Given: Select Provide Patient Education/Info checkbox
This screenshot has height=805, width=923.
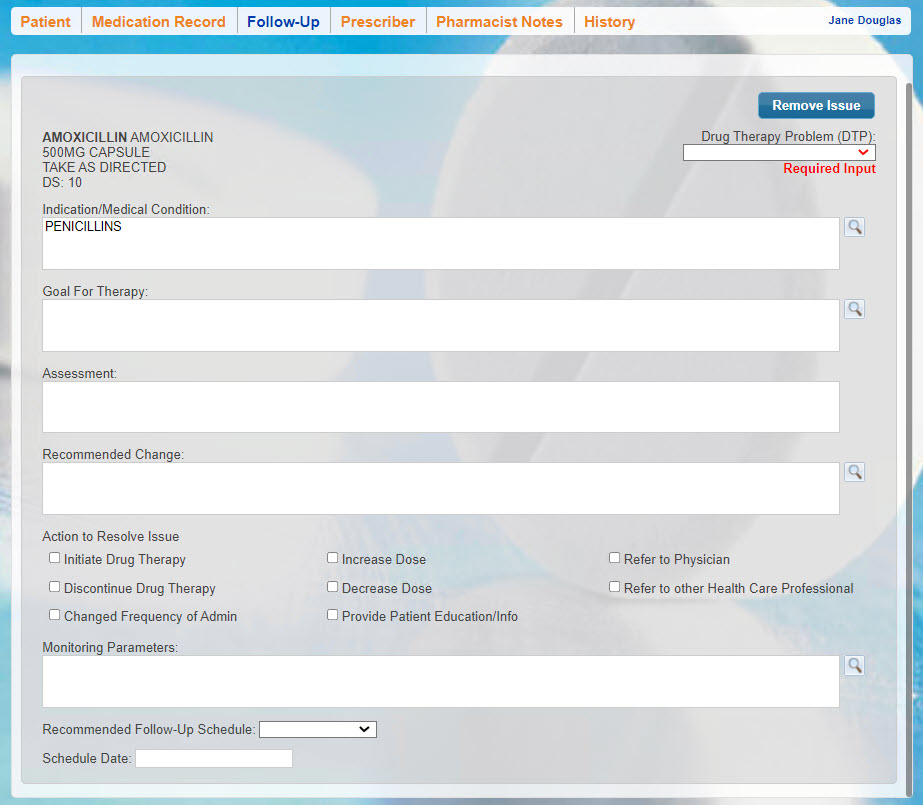Looking at the screenshot, I should 333,616.
